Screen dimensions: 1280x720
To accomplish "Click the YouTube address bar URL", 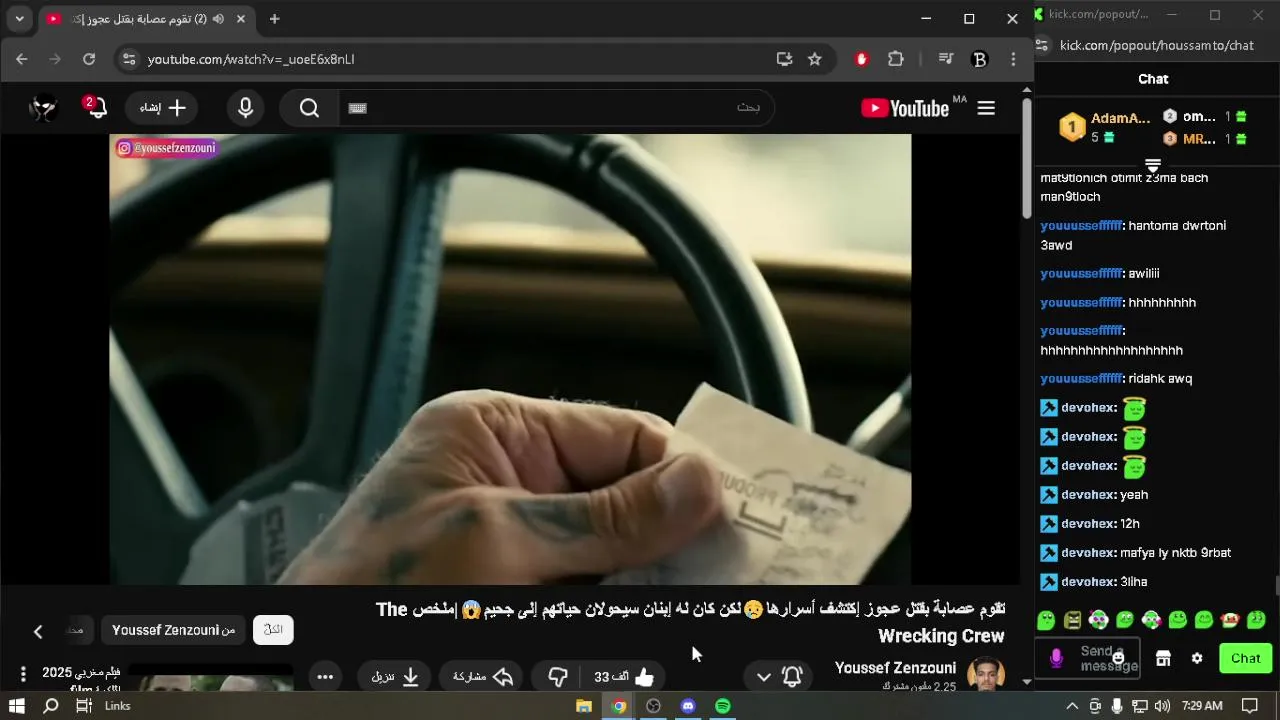I will tap(251, 59).
